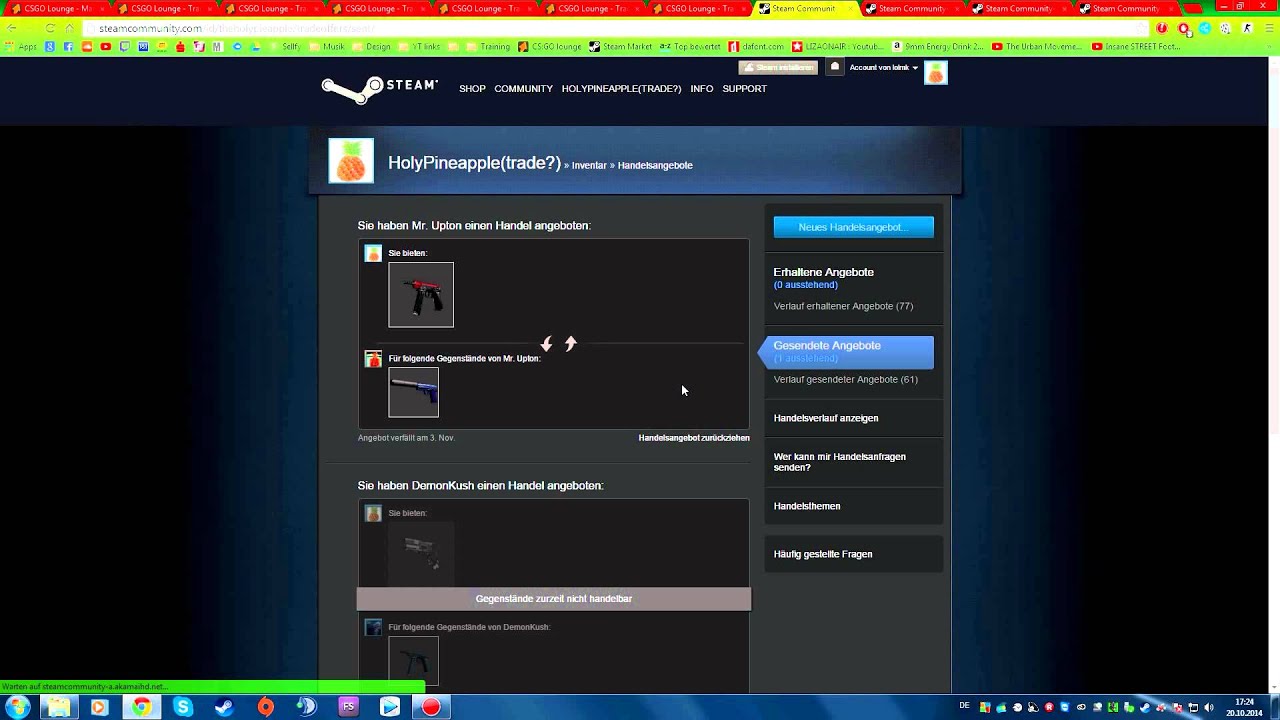Open the Design bookmarks folder
The width and height of the screenshot is (1280, 720).
371,47
